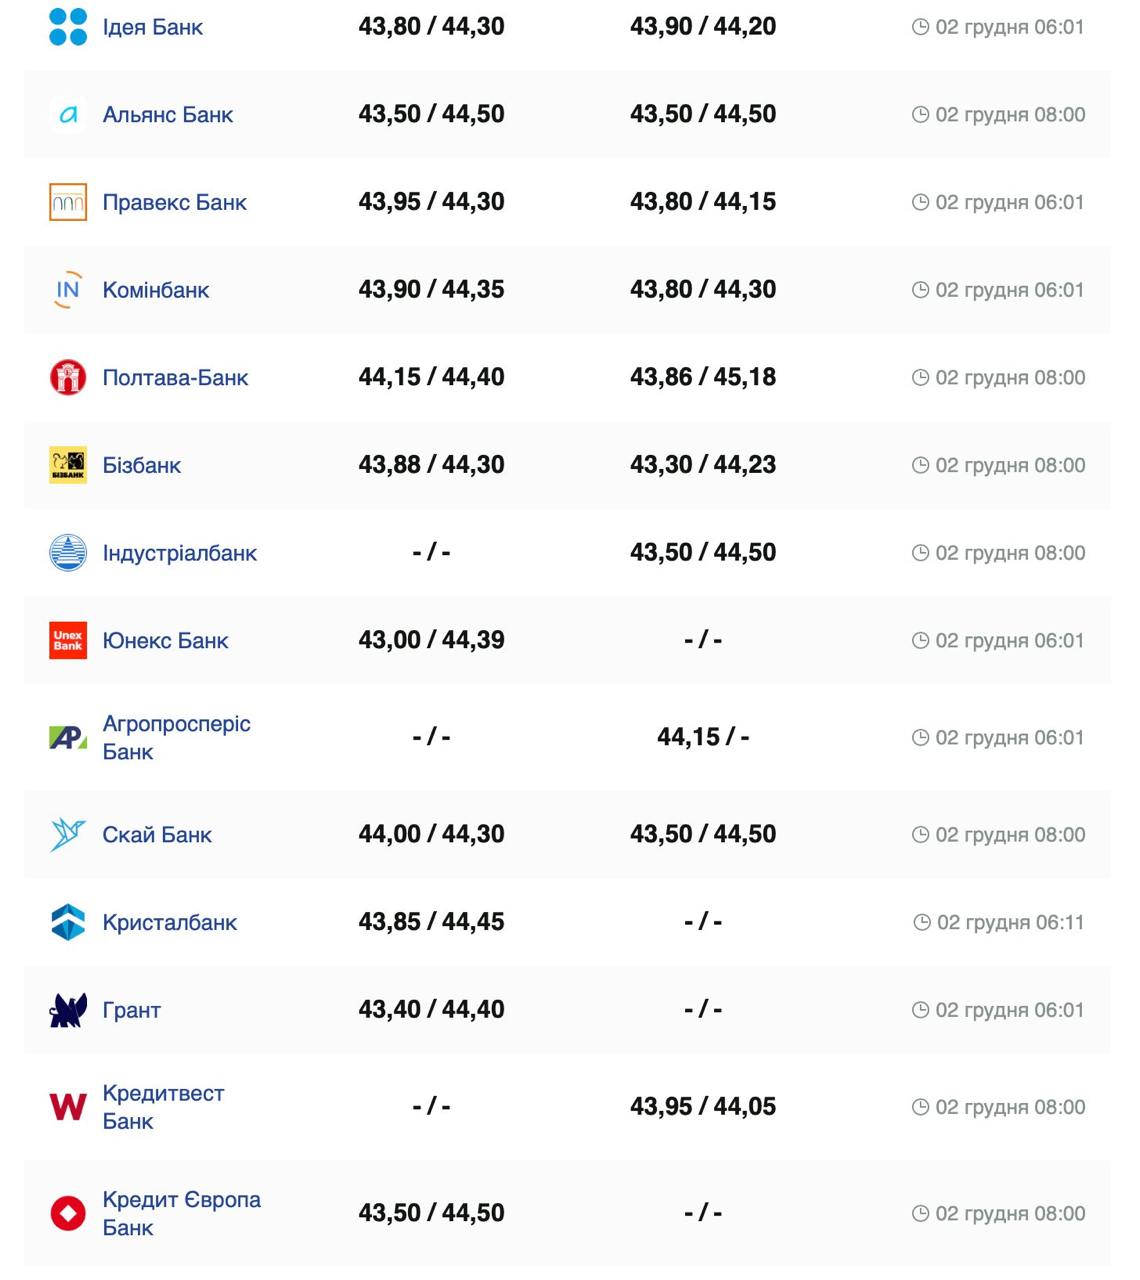Click the Кредит Європа Банк red logo

(68, 1213)
